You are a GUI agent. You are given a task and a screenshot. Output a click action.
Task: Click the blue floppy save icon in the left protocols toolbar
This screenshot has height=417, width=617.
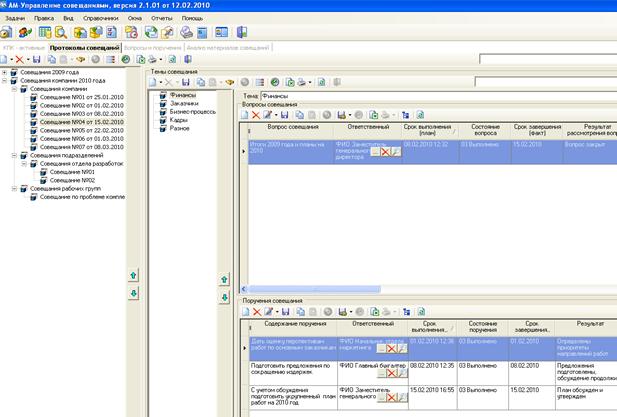pyautogui.click(x=37, y=60)
